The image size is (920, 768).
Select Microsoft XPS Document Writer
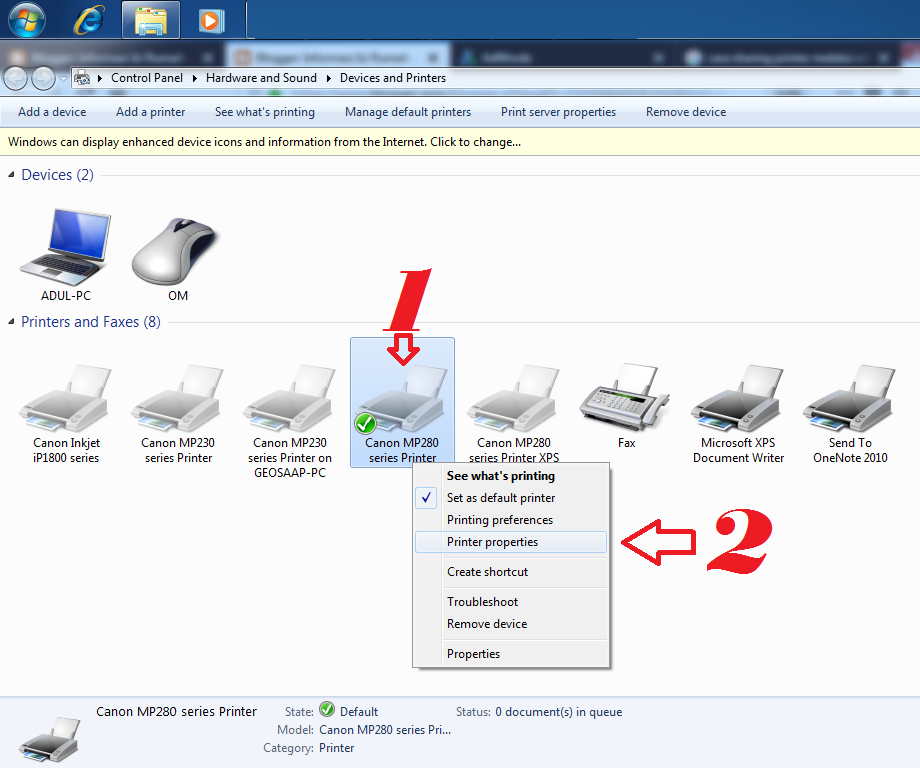click(738, 414)
